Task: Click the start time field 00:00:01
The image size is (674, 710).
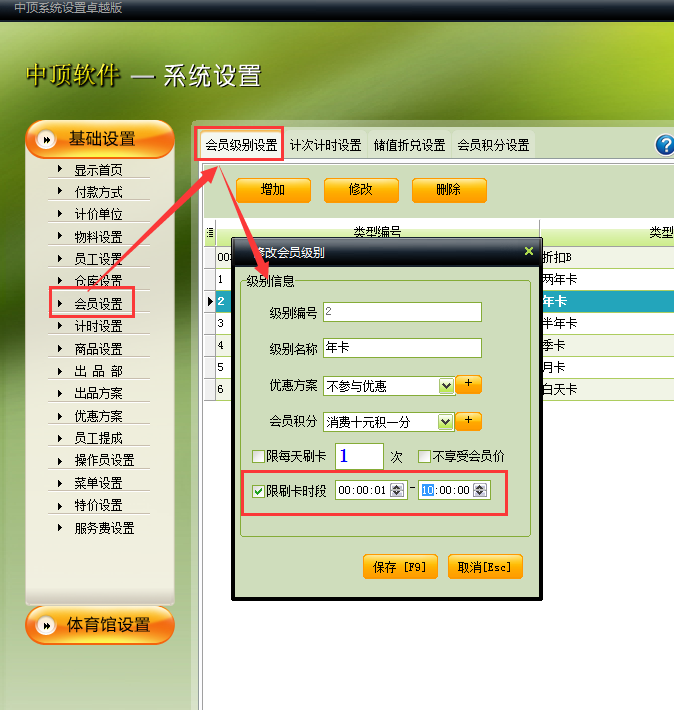Action: (x=371, y=490)
